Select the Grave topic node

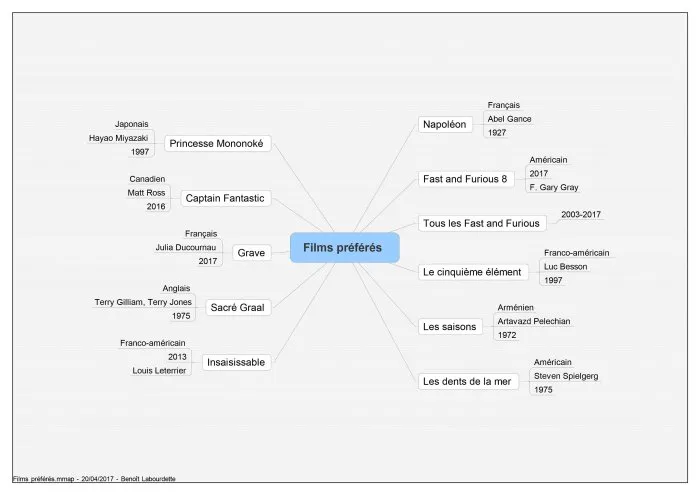251,253
